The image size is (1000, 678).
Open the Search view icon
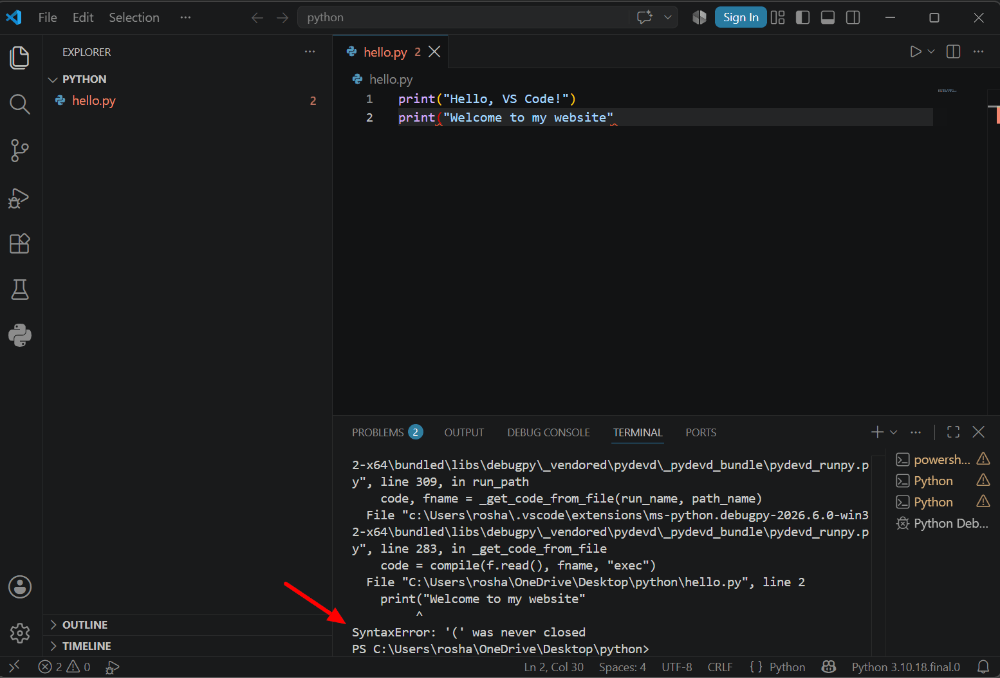20,104
